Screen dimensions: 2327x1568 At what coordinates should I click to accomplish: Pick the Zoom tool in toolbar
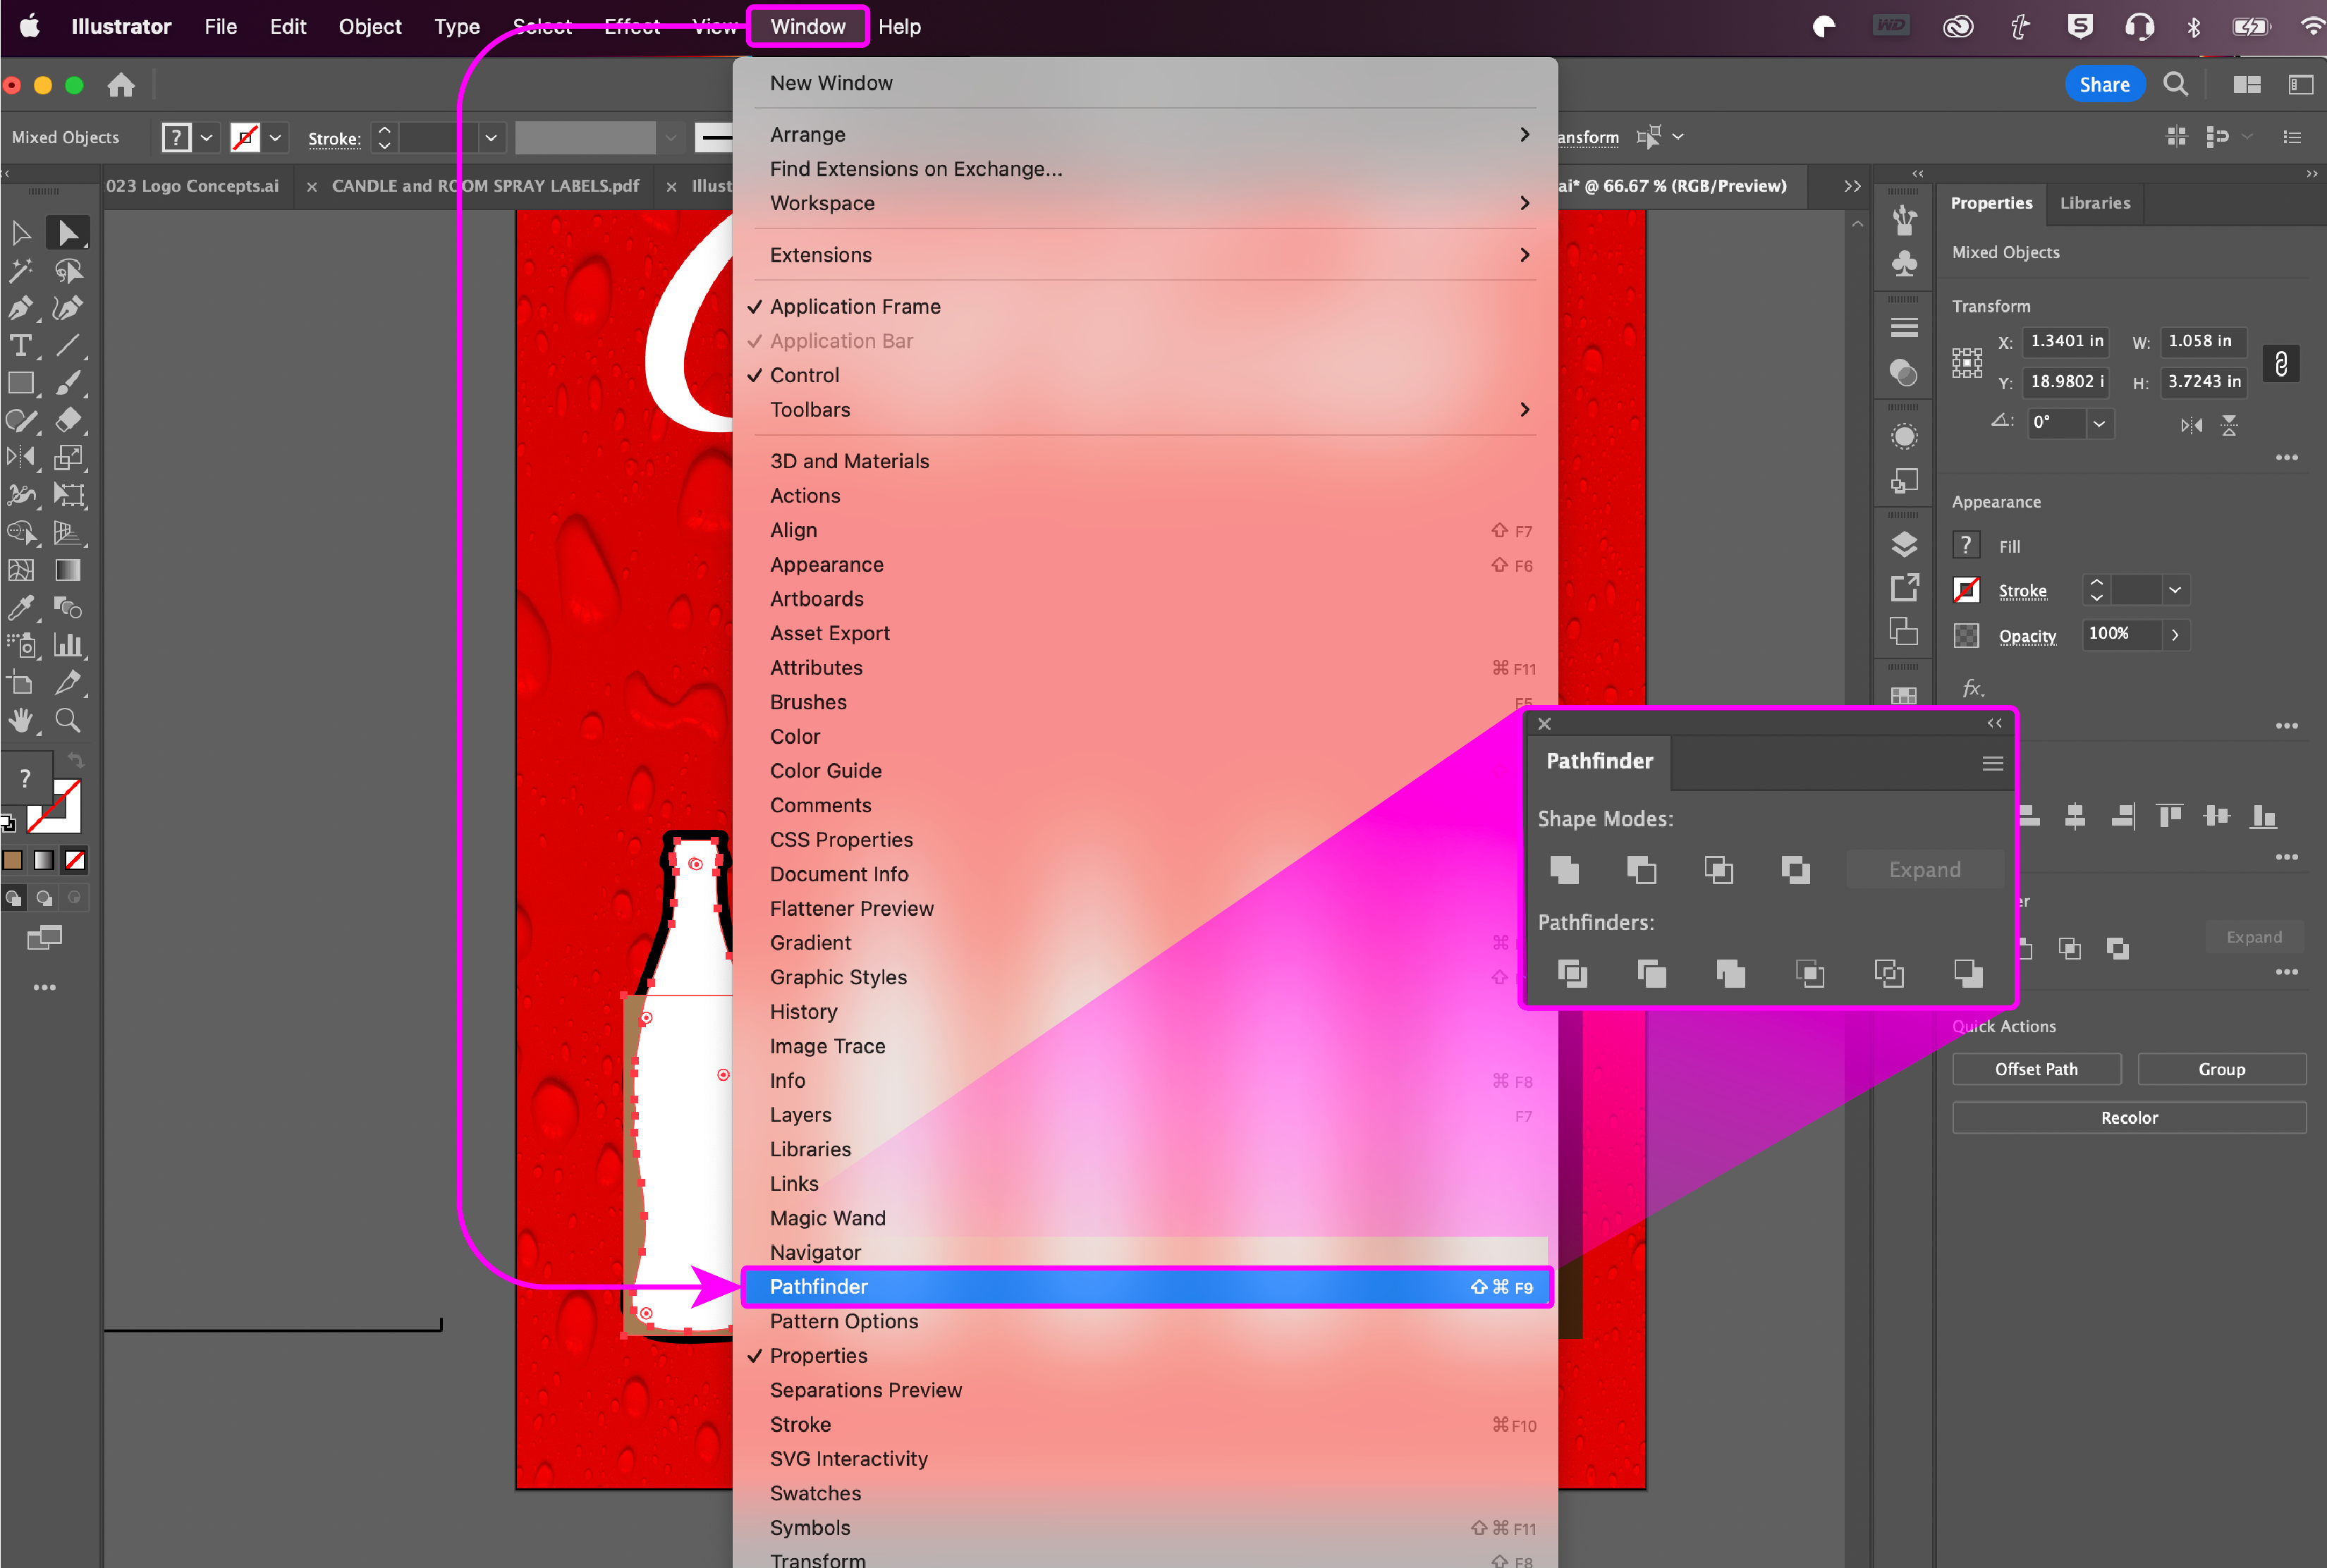click(67, 720)
